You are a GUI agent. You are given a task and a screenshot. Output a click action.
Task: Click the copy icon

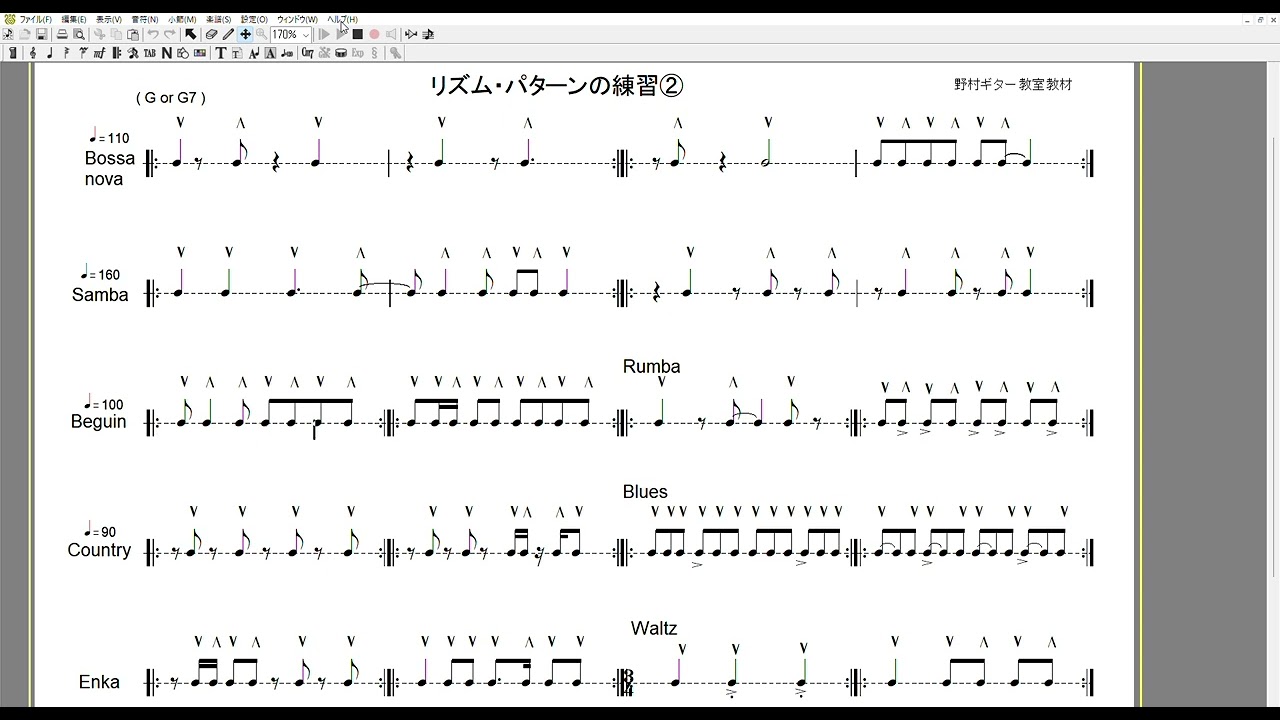[116, 34]
